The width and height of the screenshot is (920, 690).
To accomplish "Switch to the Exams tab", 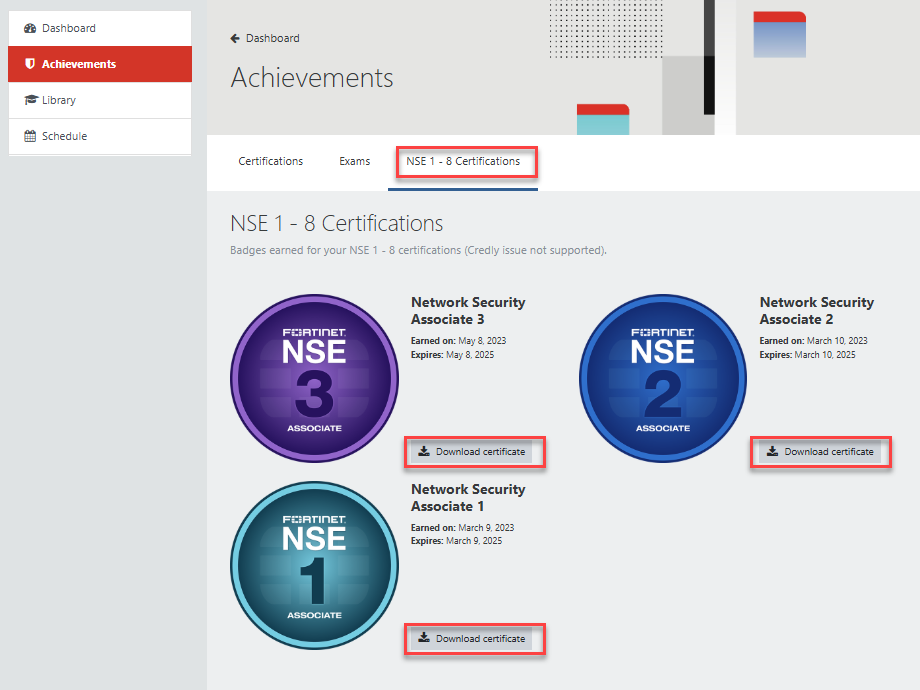I will pos(354,161).
